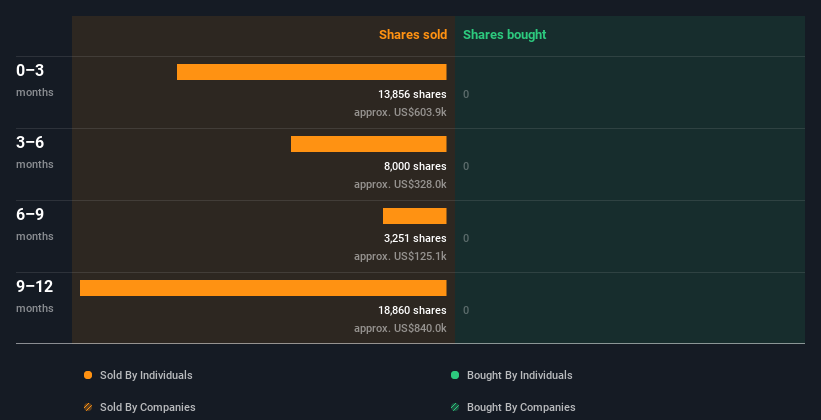Click the Sold By Individuals orange legend dot

coord(88,375)
